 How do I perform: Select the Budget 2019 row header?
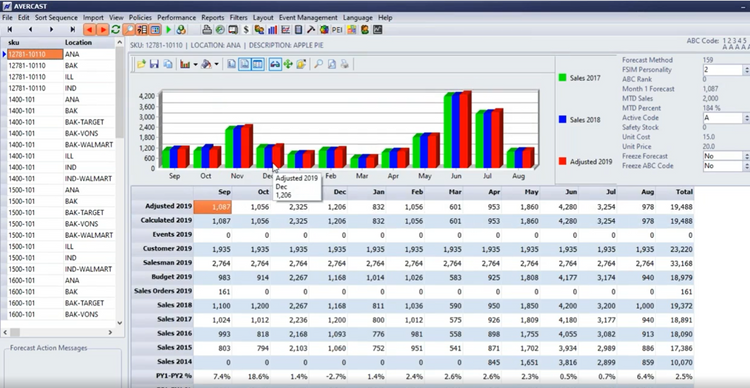point(163,277)
